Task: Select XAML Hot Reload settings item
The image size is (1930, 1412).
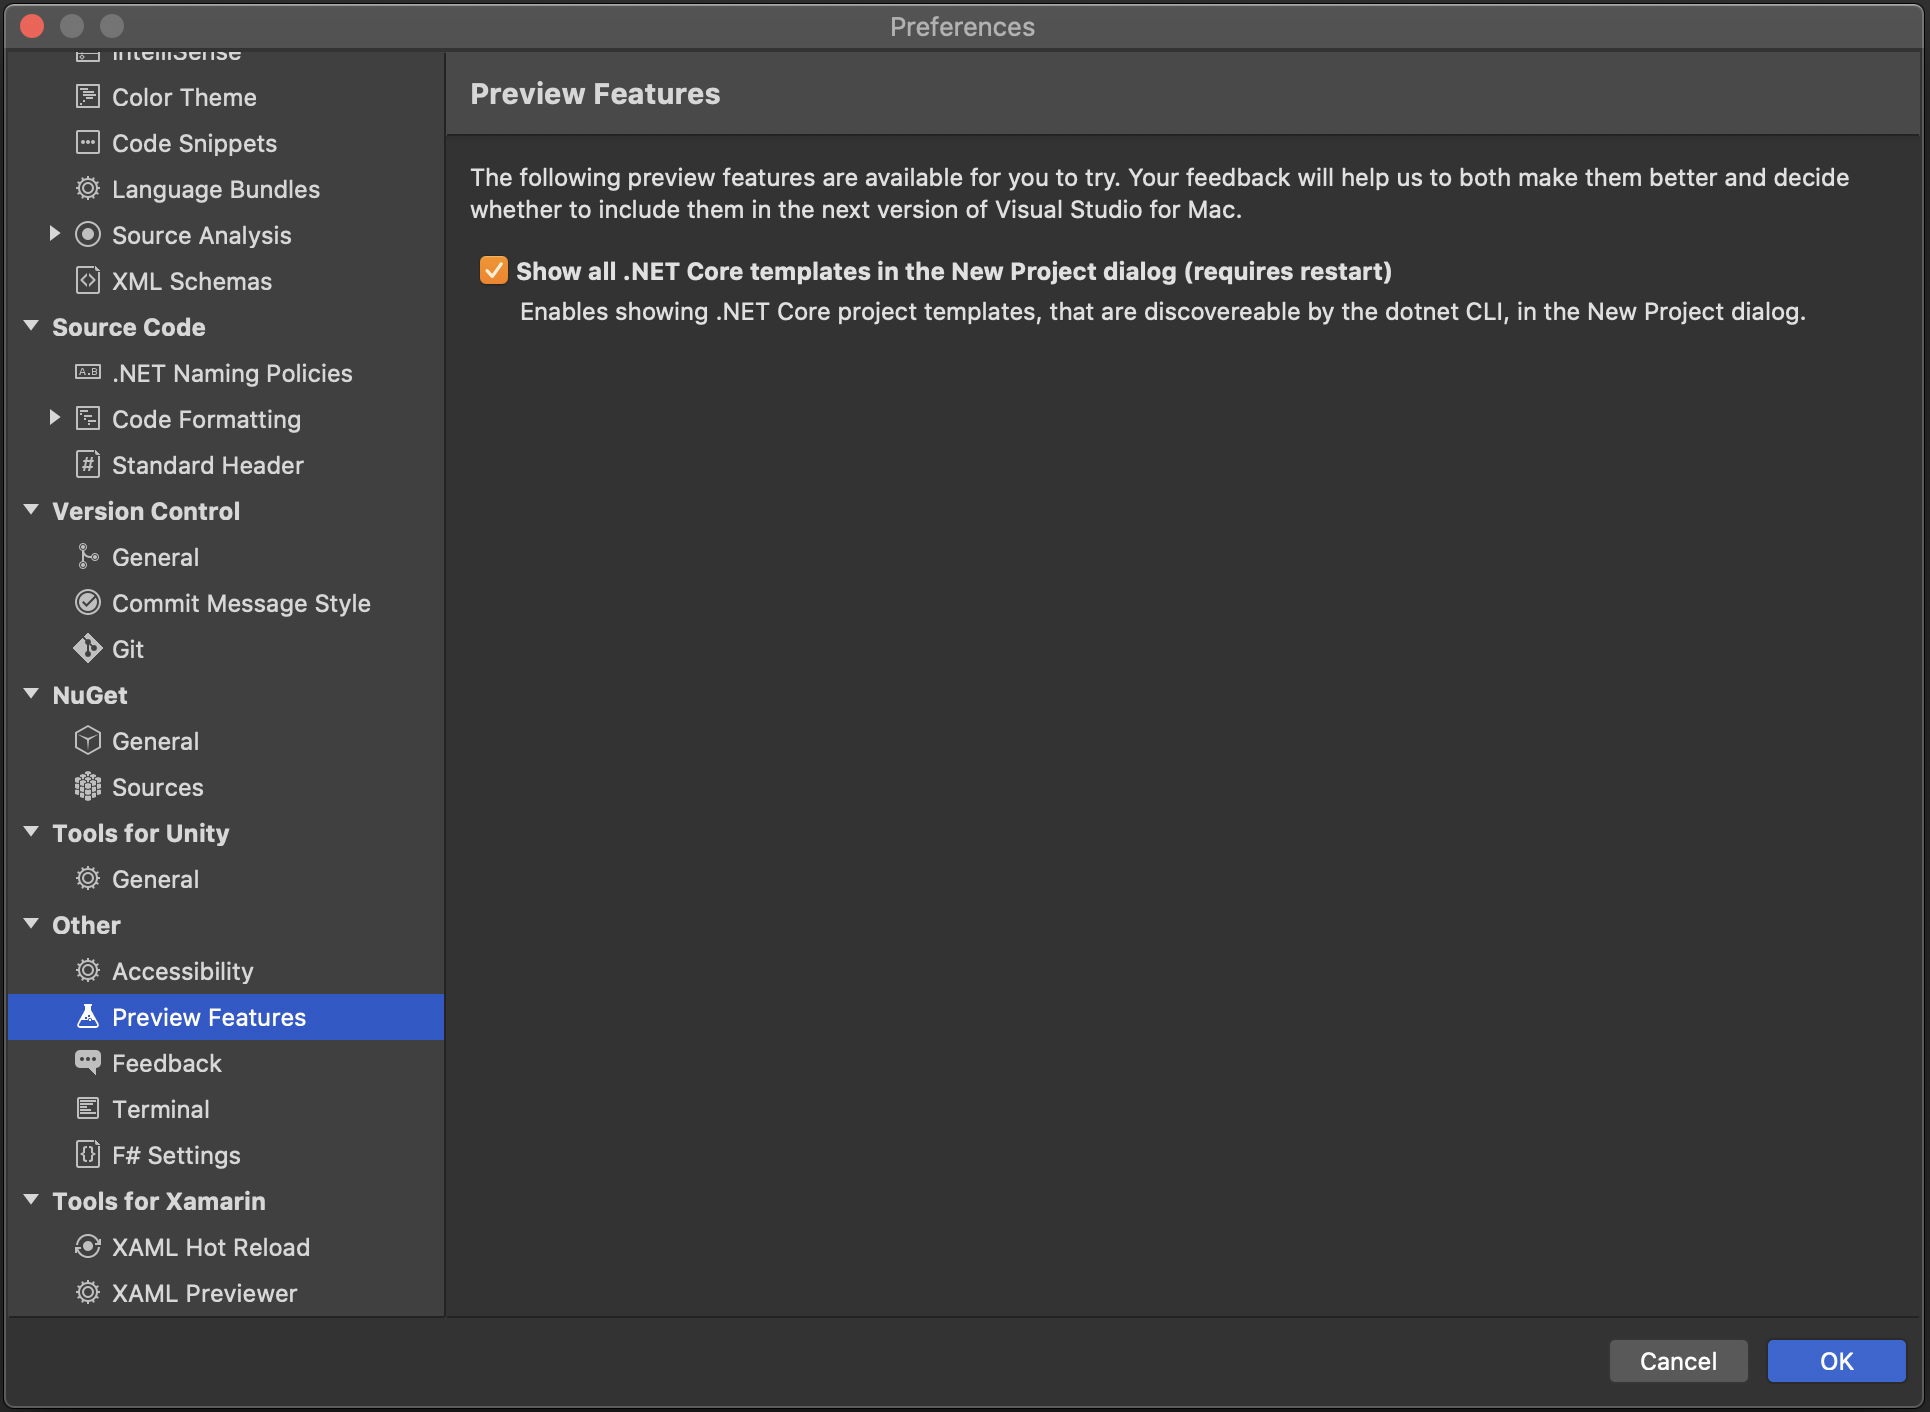Action: (x=210, y=1246)
